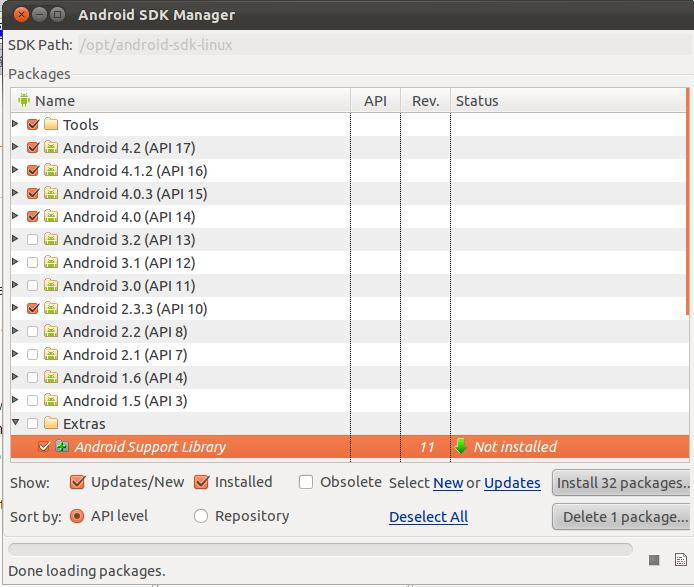This screenshot has width=694, height=587.
Task: Uncheck the Android 2.3.3 (API 10) checkbox
Action: click(x=33, y=309)
